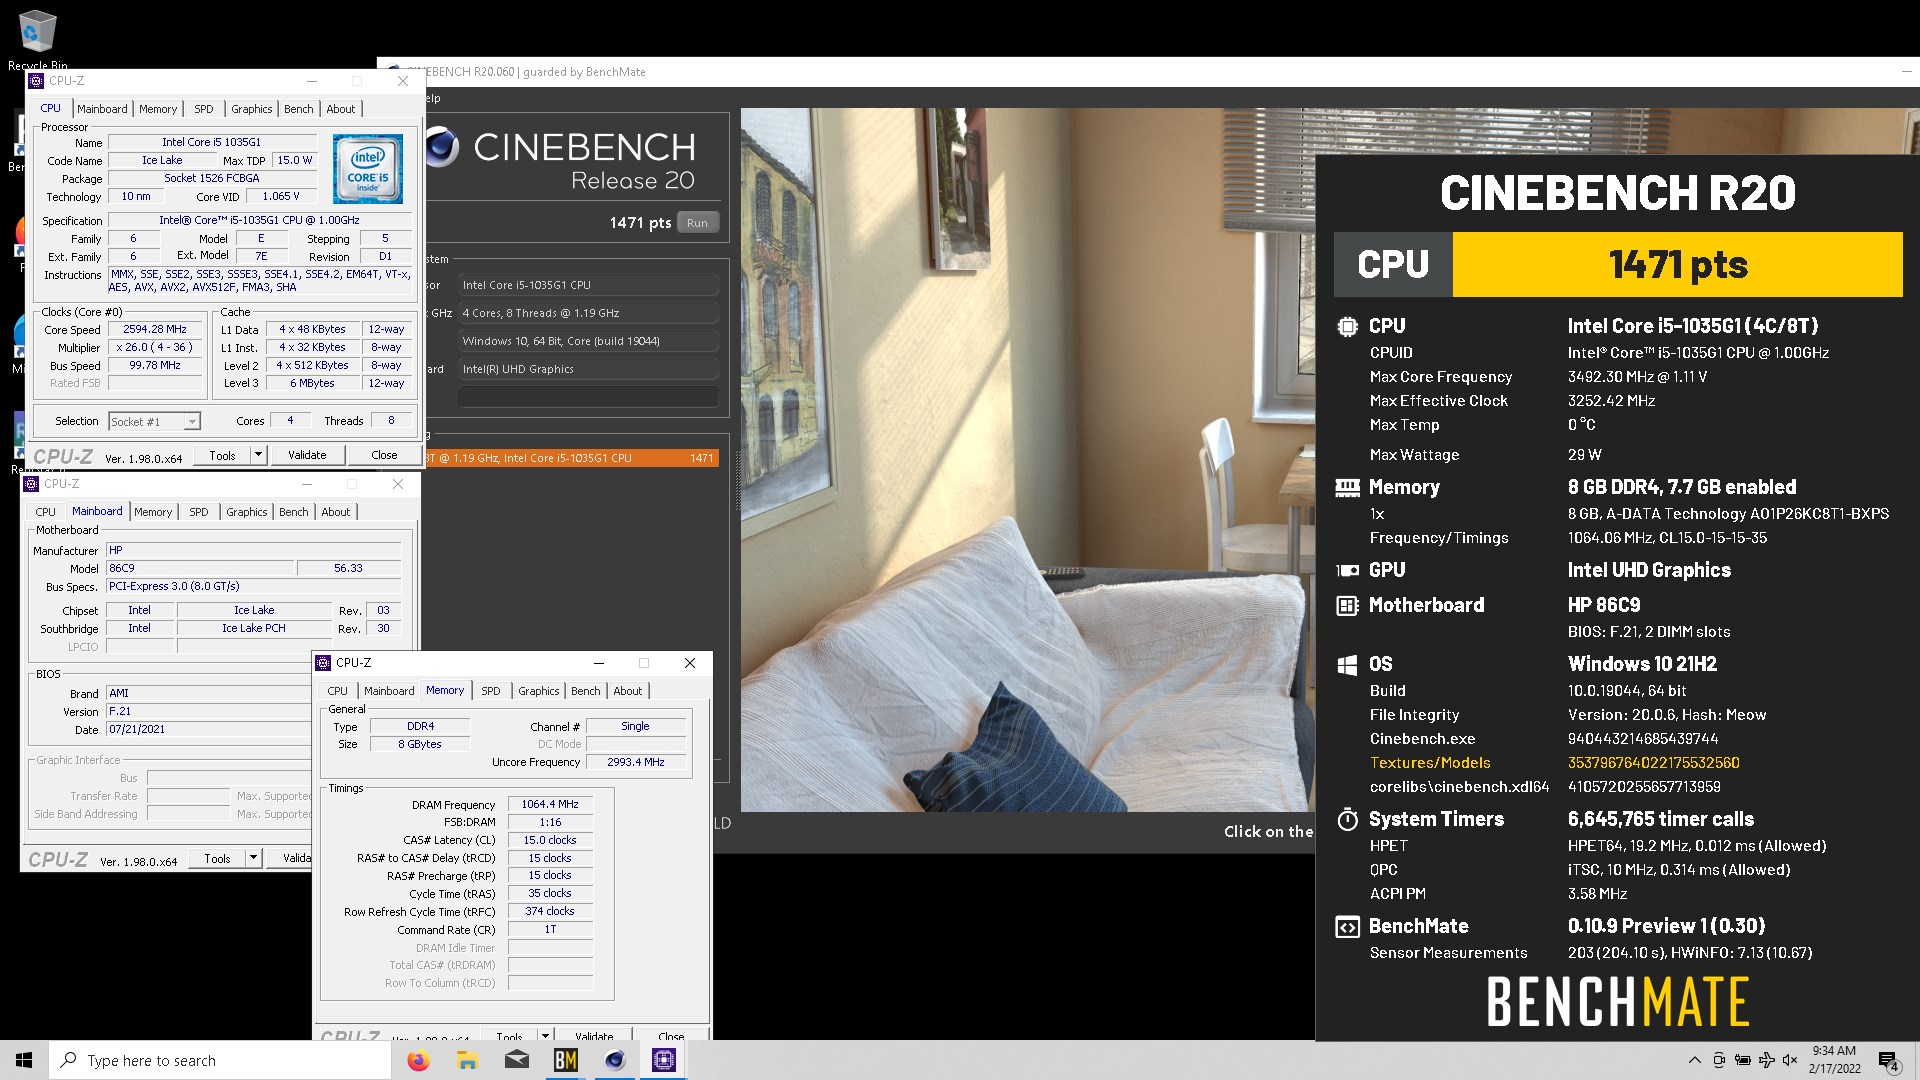Viewport: 1920px width, 1080px height.
Task: Switch to Cinebench in the taskbar
Action: [615, 1060]
